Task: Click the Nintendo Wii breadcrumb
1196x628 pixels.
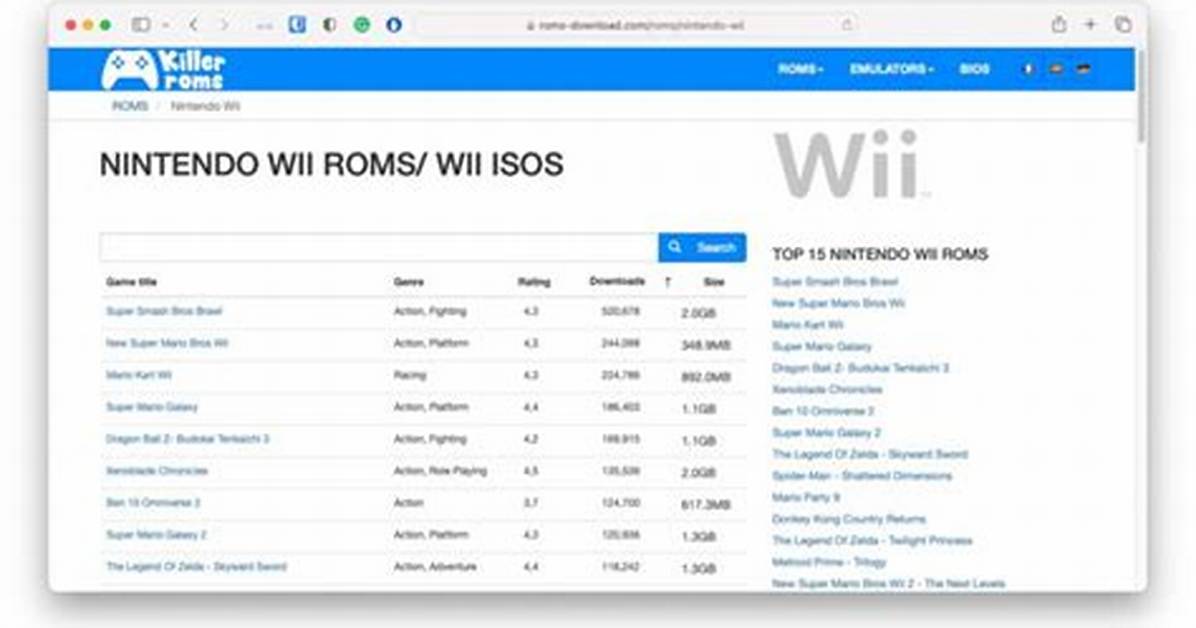Action: (x=205, y=106)
